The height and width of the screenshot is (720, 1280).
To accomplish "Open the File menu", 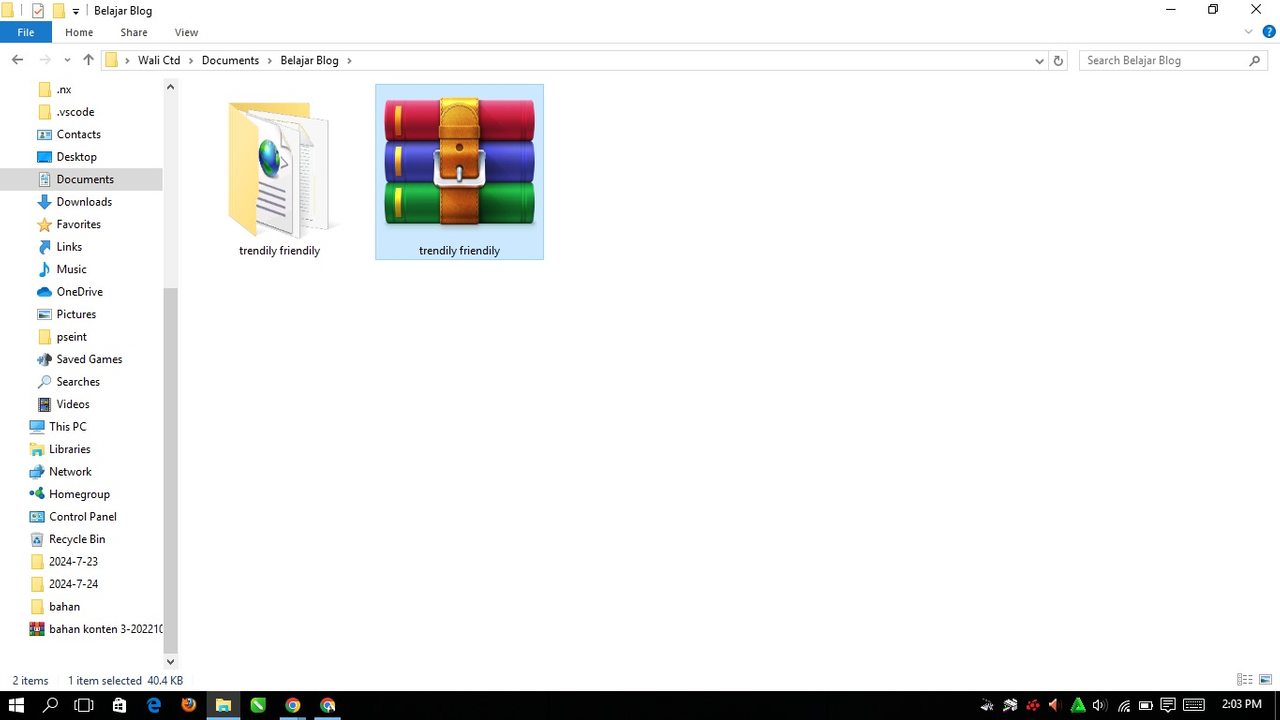I will 26,32.
